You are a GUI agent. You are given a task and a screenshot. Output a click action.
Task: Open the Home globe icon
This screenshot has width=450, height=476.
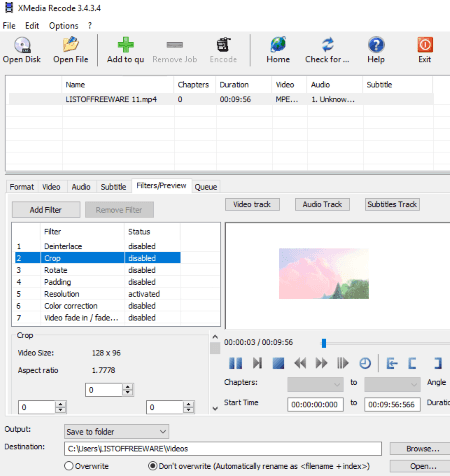(x=278, y=44)
